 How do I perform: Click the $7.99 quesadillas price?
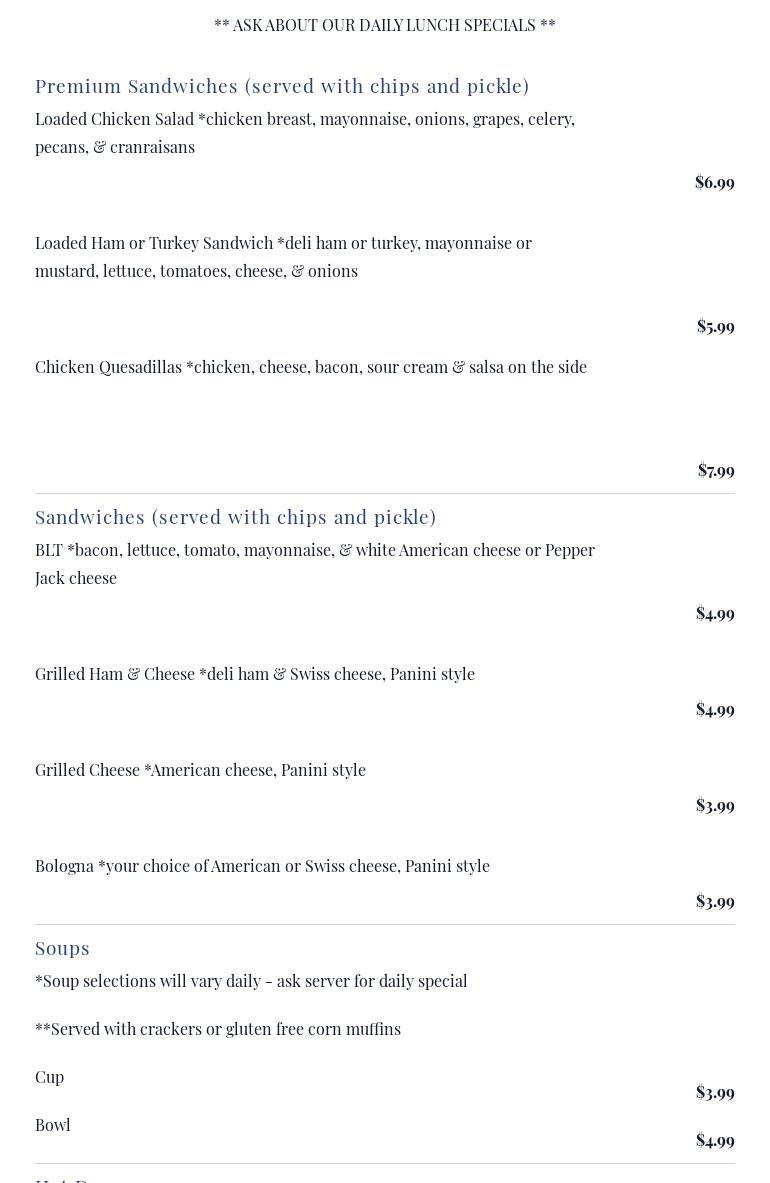(x=715, y=470)
